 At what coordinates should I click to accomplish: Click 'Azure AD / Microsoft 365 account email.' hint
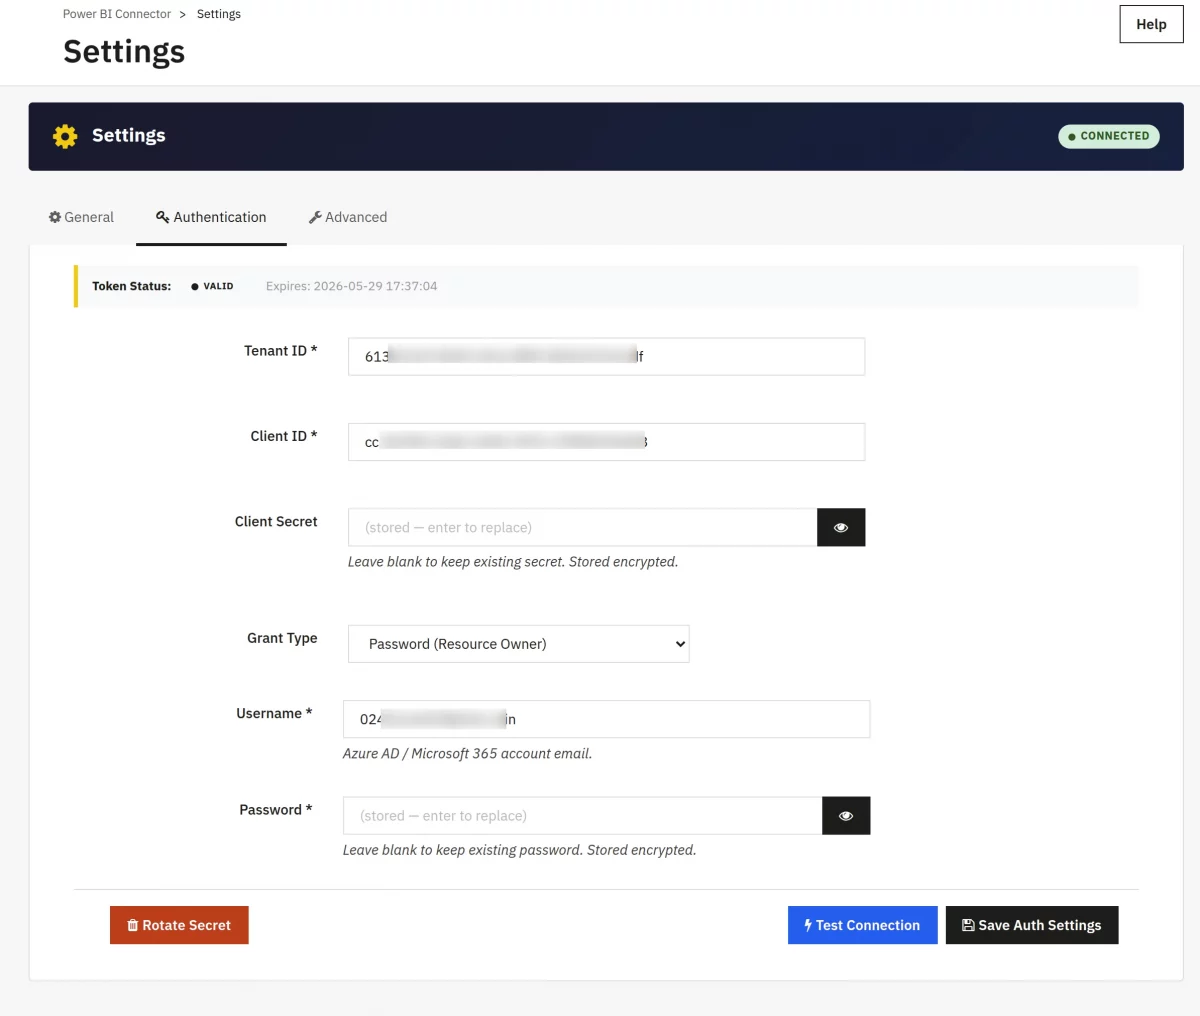pos(467,754)
